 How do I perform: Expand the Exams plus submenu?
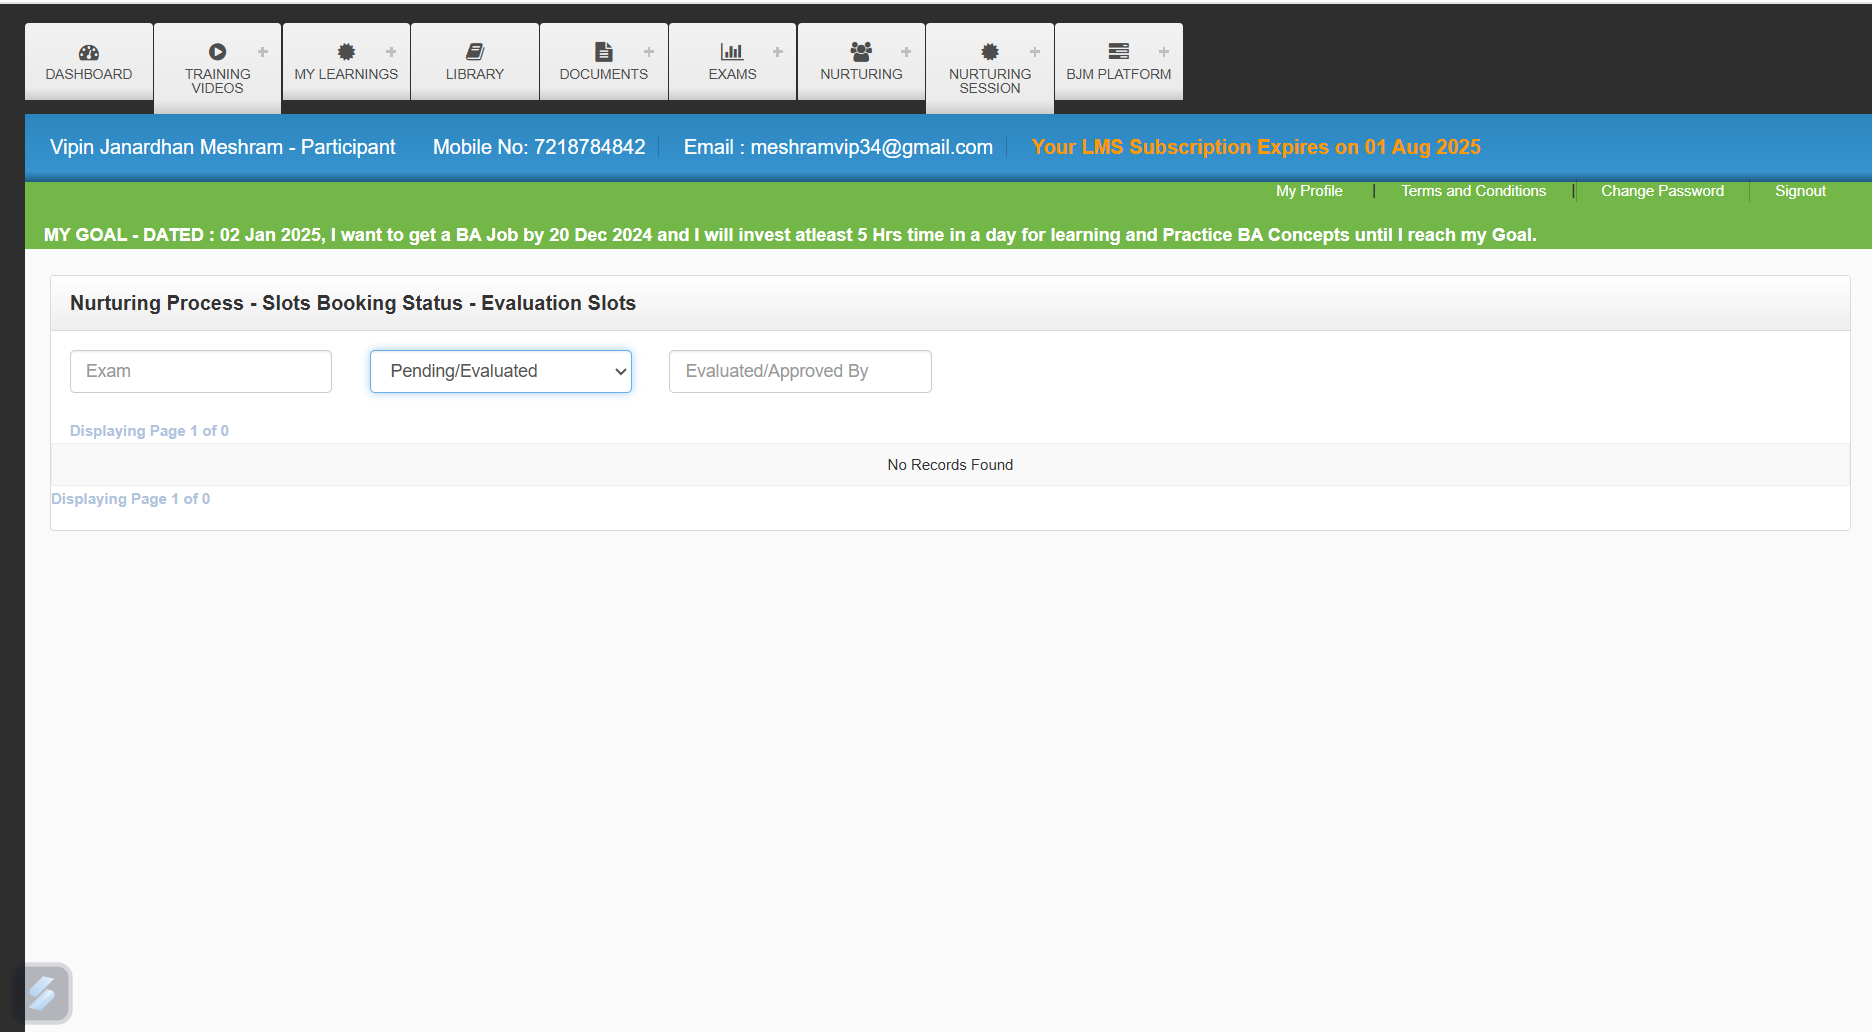coord(778,52)
